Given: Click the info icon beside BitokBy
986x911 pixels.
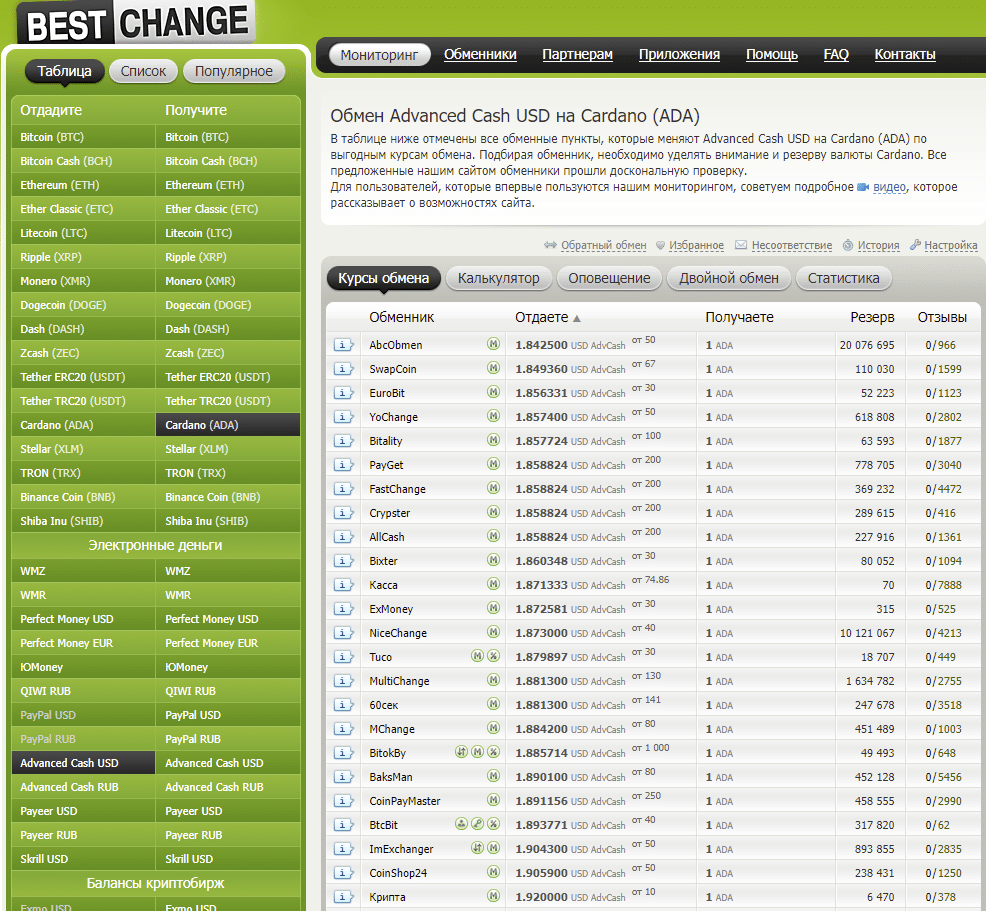Looking at the screenshot, I should point(343,753).
